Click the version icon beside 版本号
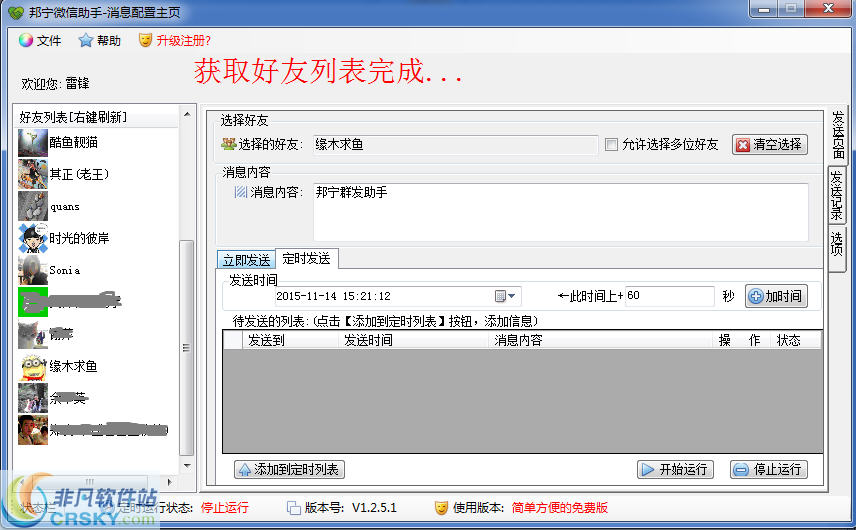This screenshot has height=530, width=856. coord(294,508)
